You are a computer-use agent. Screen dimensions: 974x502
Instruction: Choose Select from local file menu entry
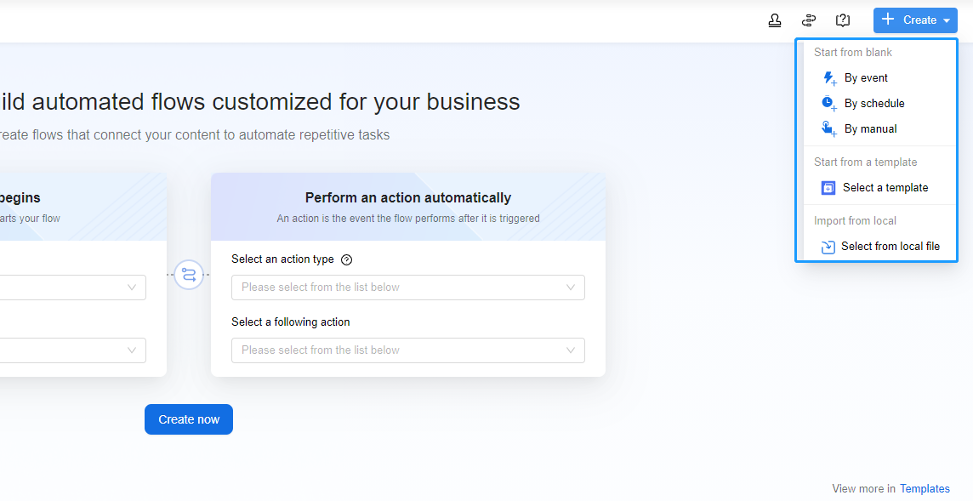pyautogui.click(x=890, y=247)
